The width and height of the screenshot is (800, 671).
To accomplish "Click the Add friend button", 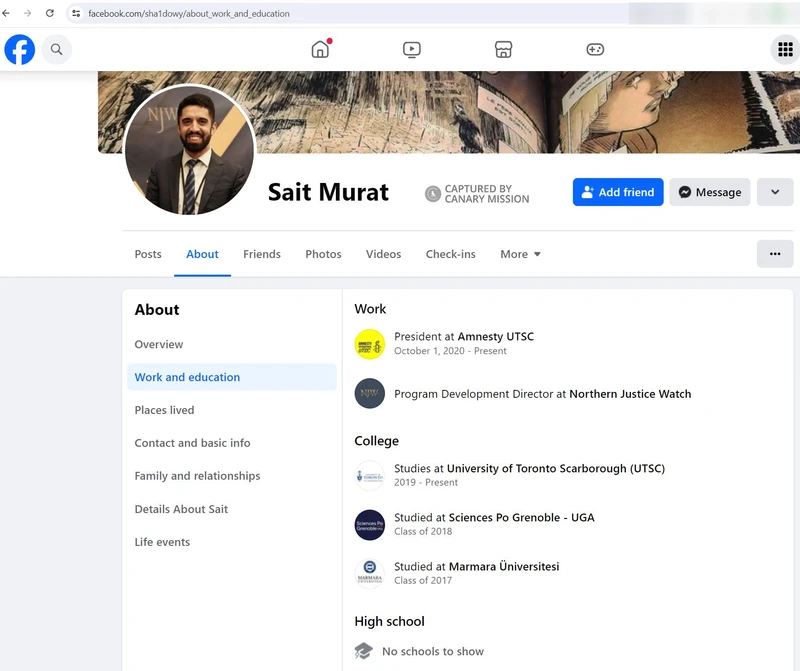I will [618, 192].
